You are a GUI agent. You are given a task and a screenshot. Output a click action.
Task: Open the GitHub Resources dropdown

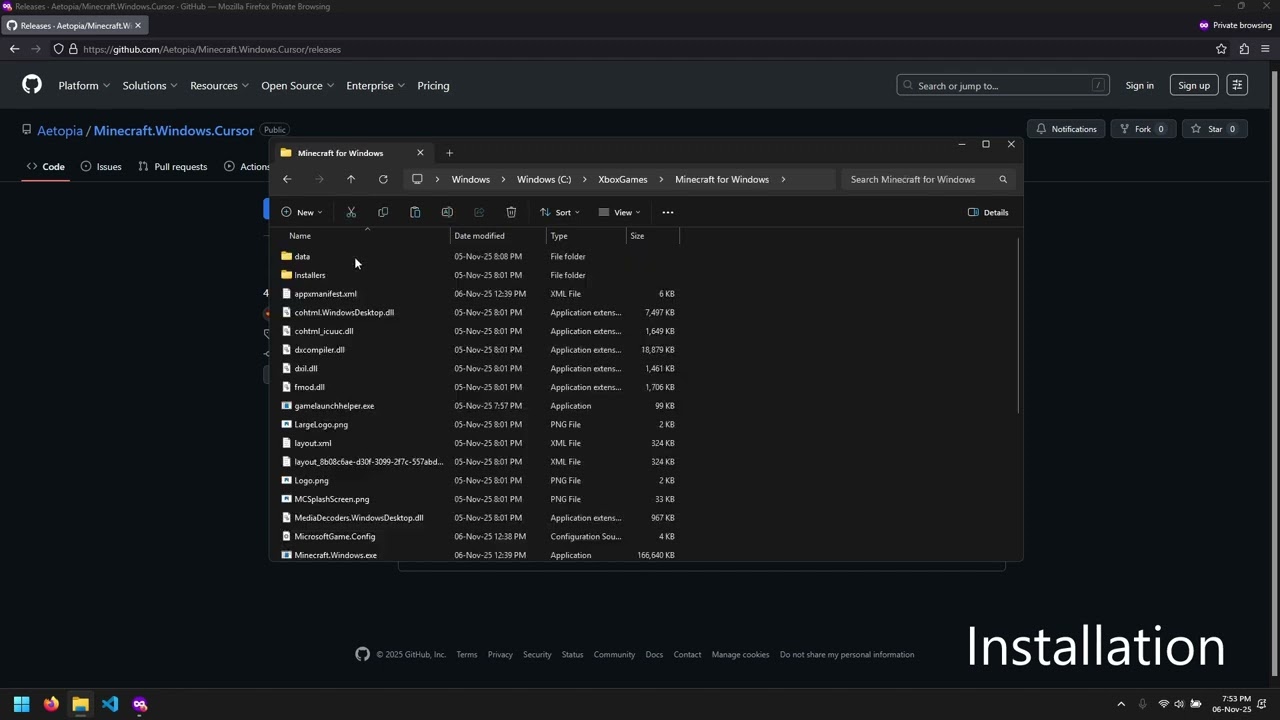click(x=220, y=85)
